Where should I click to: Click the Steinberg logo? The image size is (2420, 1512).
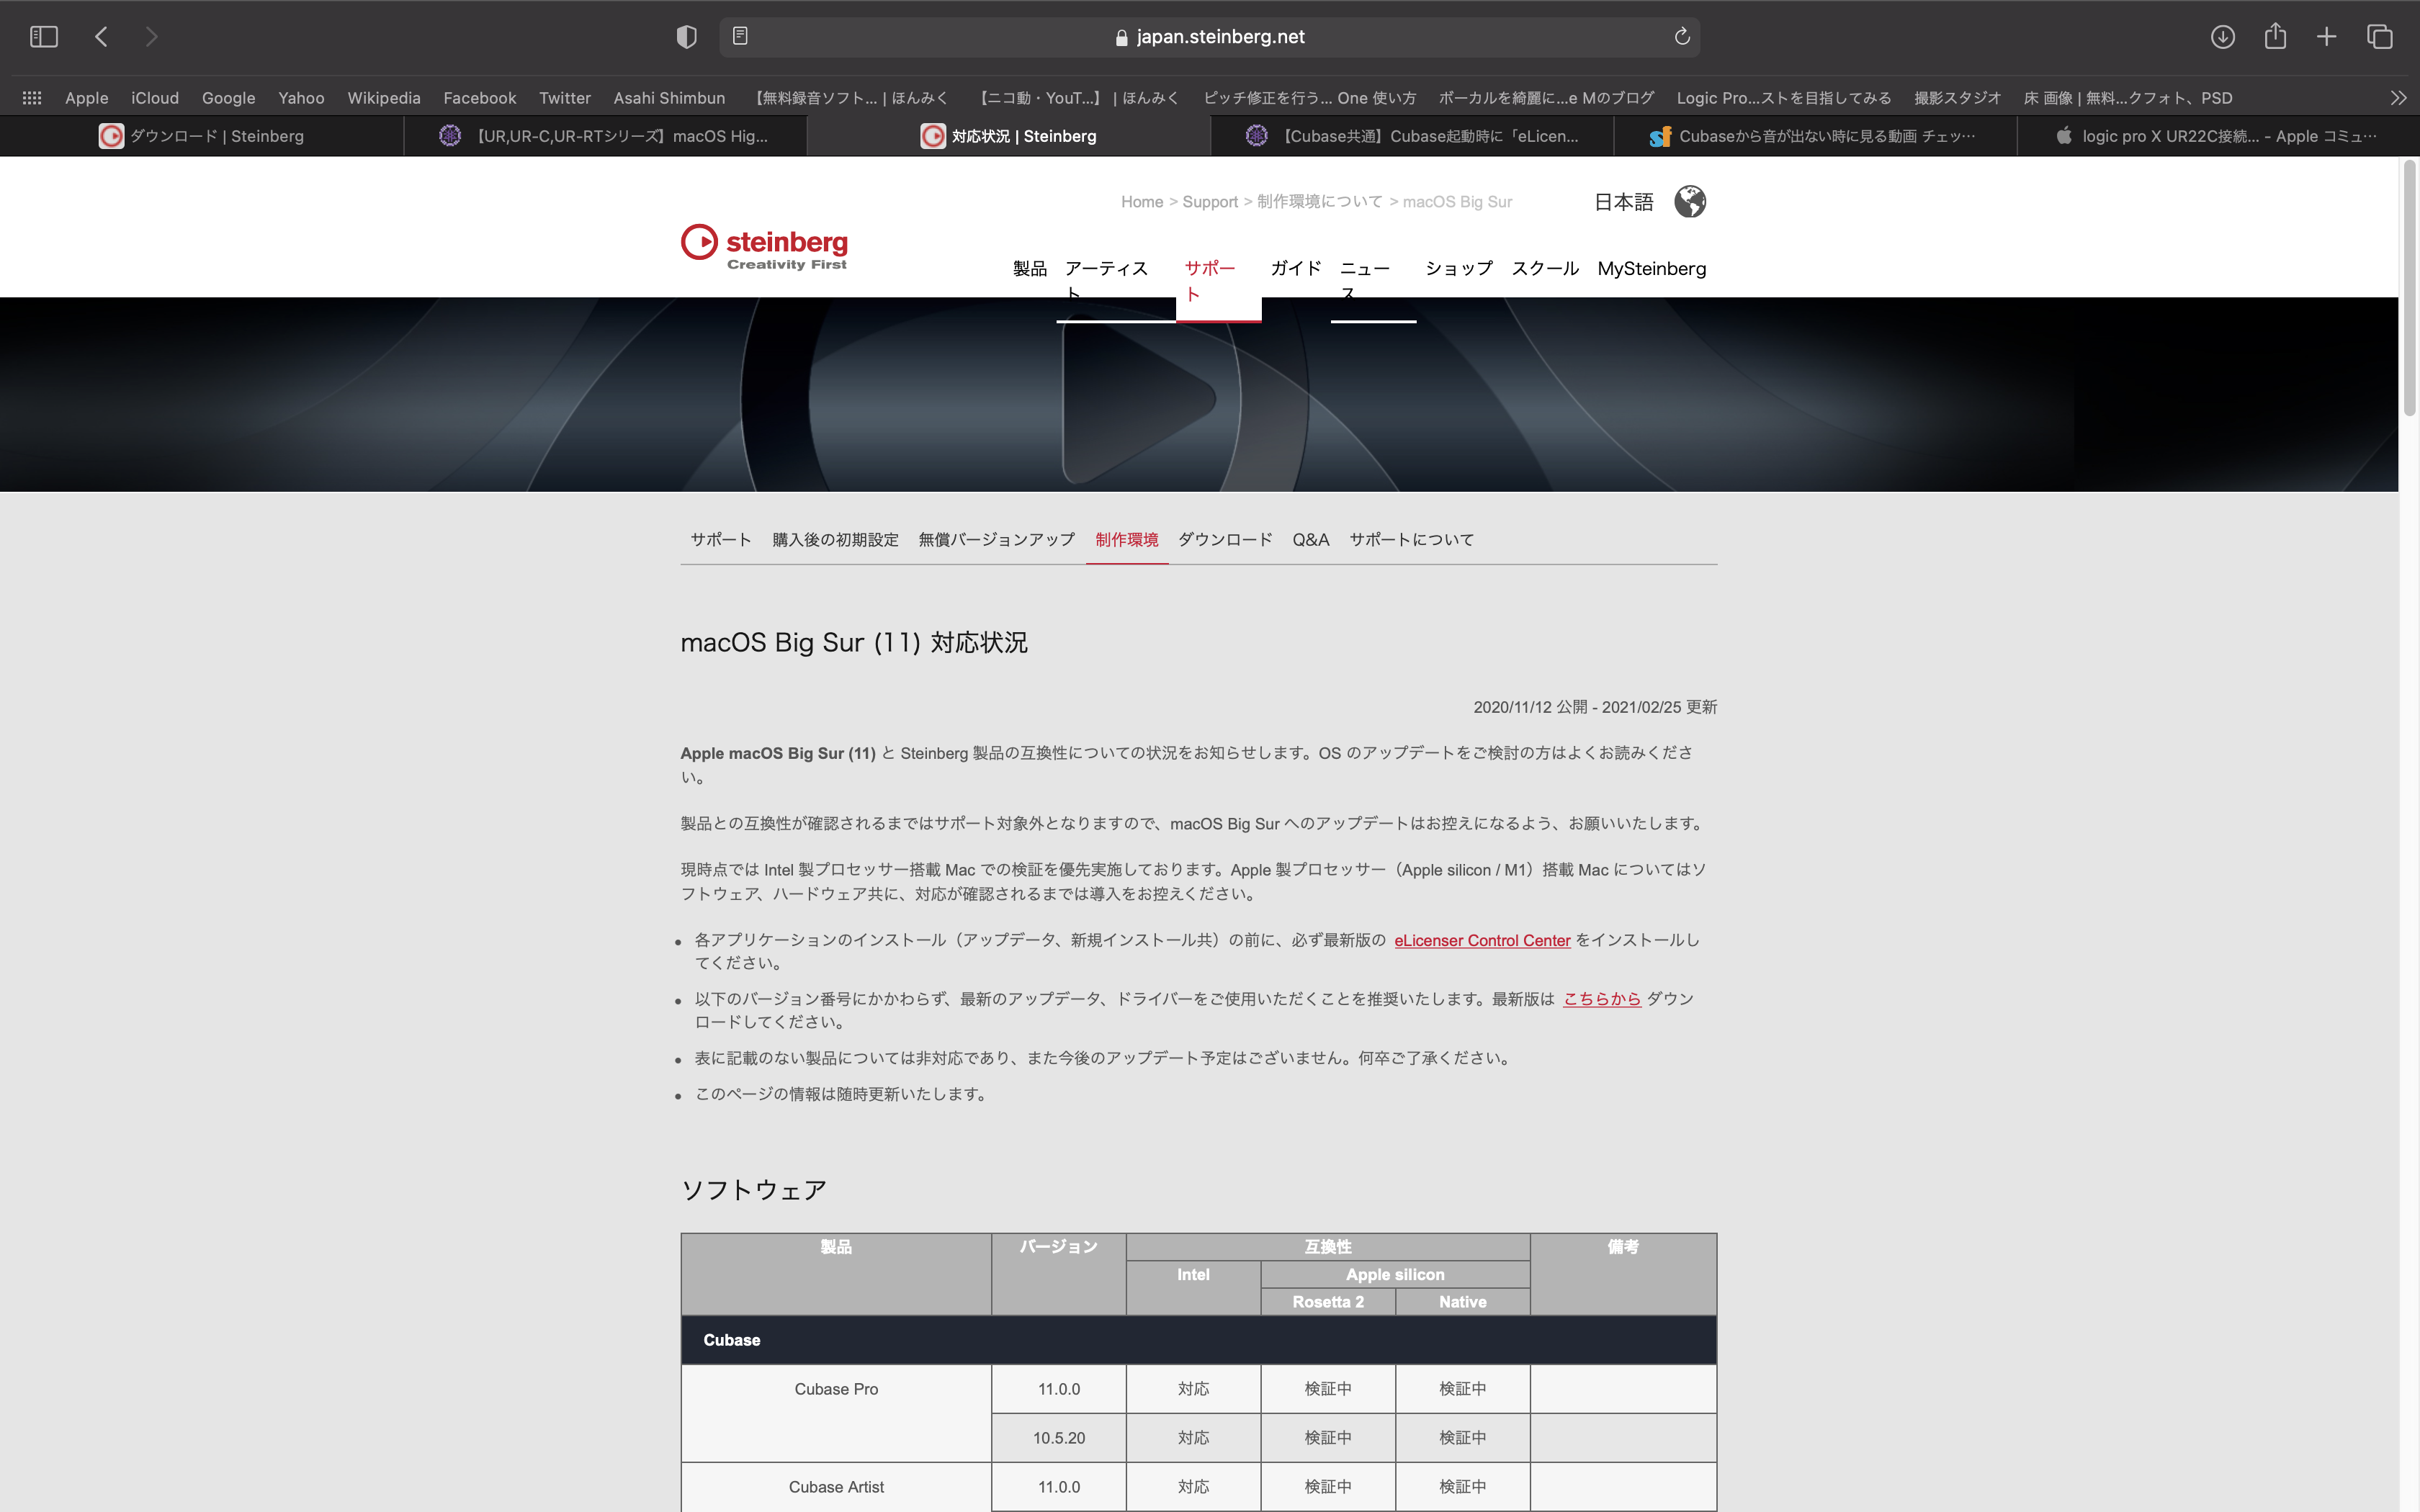(764, 247)
